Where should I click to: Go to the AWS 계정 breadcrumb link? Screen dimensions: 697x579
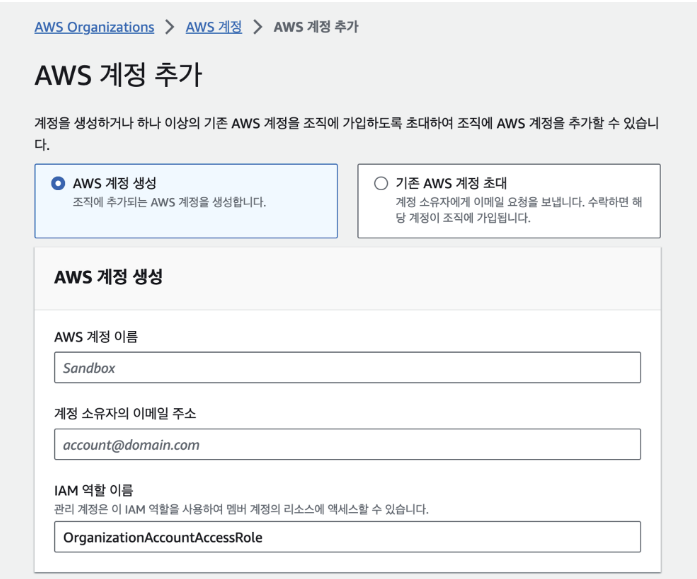click(214, 27)
